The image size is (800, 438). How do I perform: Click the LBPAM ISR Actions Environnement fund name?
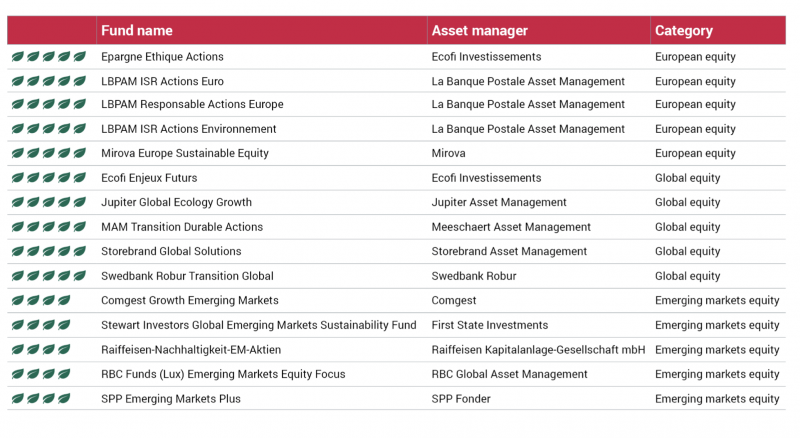click(x=188, y=129)
